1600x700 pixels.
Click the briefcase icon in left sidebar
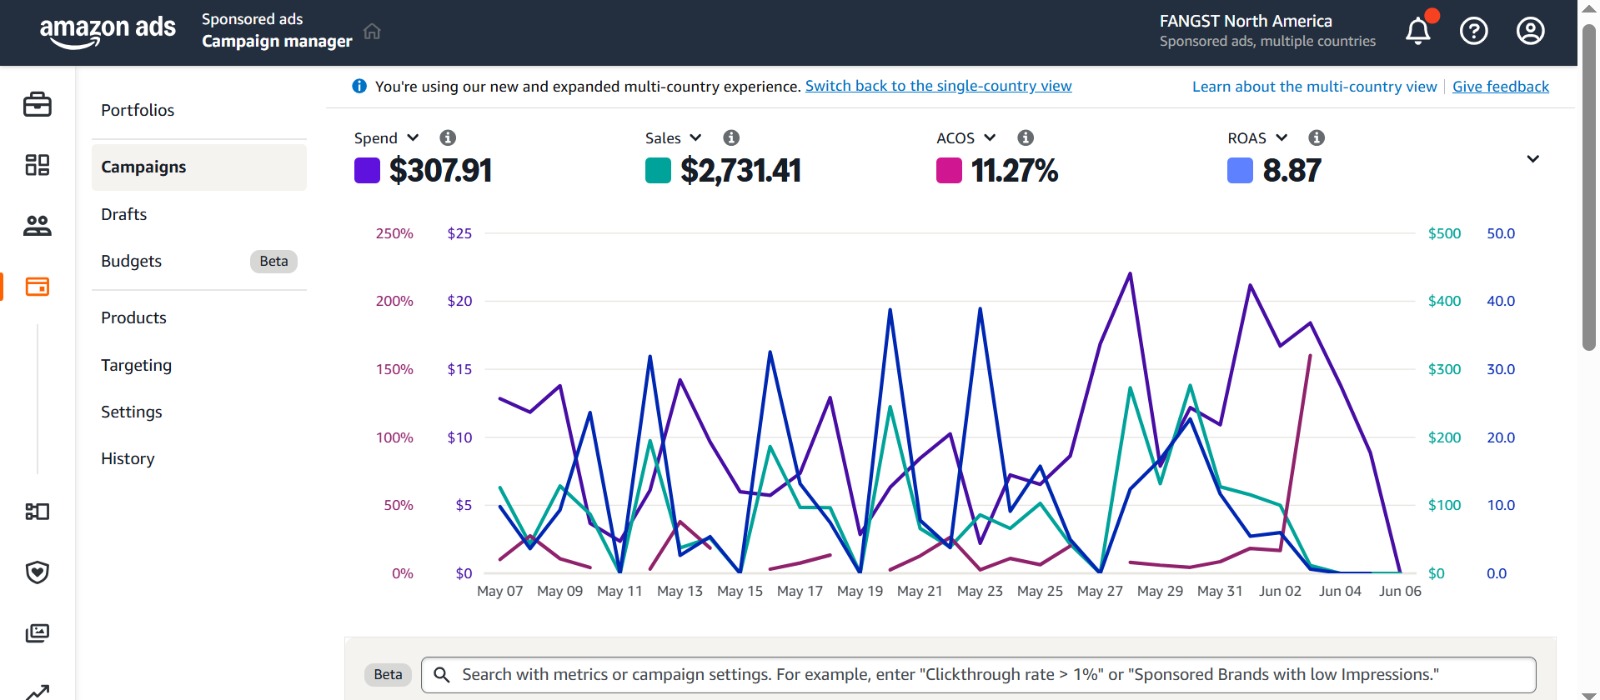37,104
